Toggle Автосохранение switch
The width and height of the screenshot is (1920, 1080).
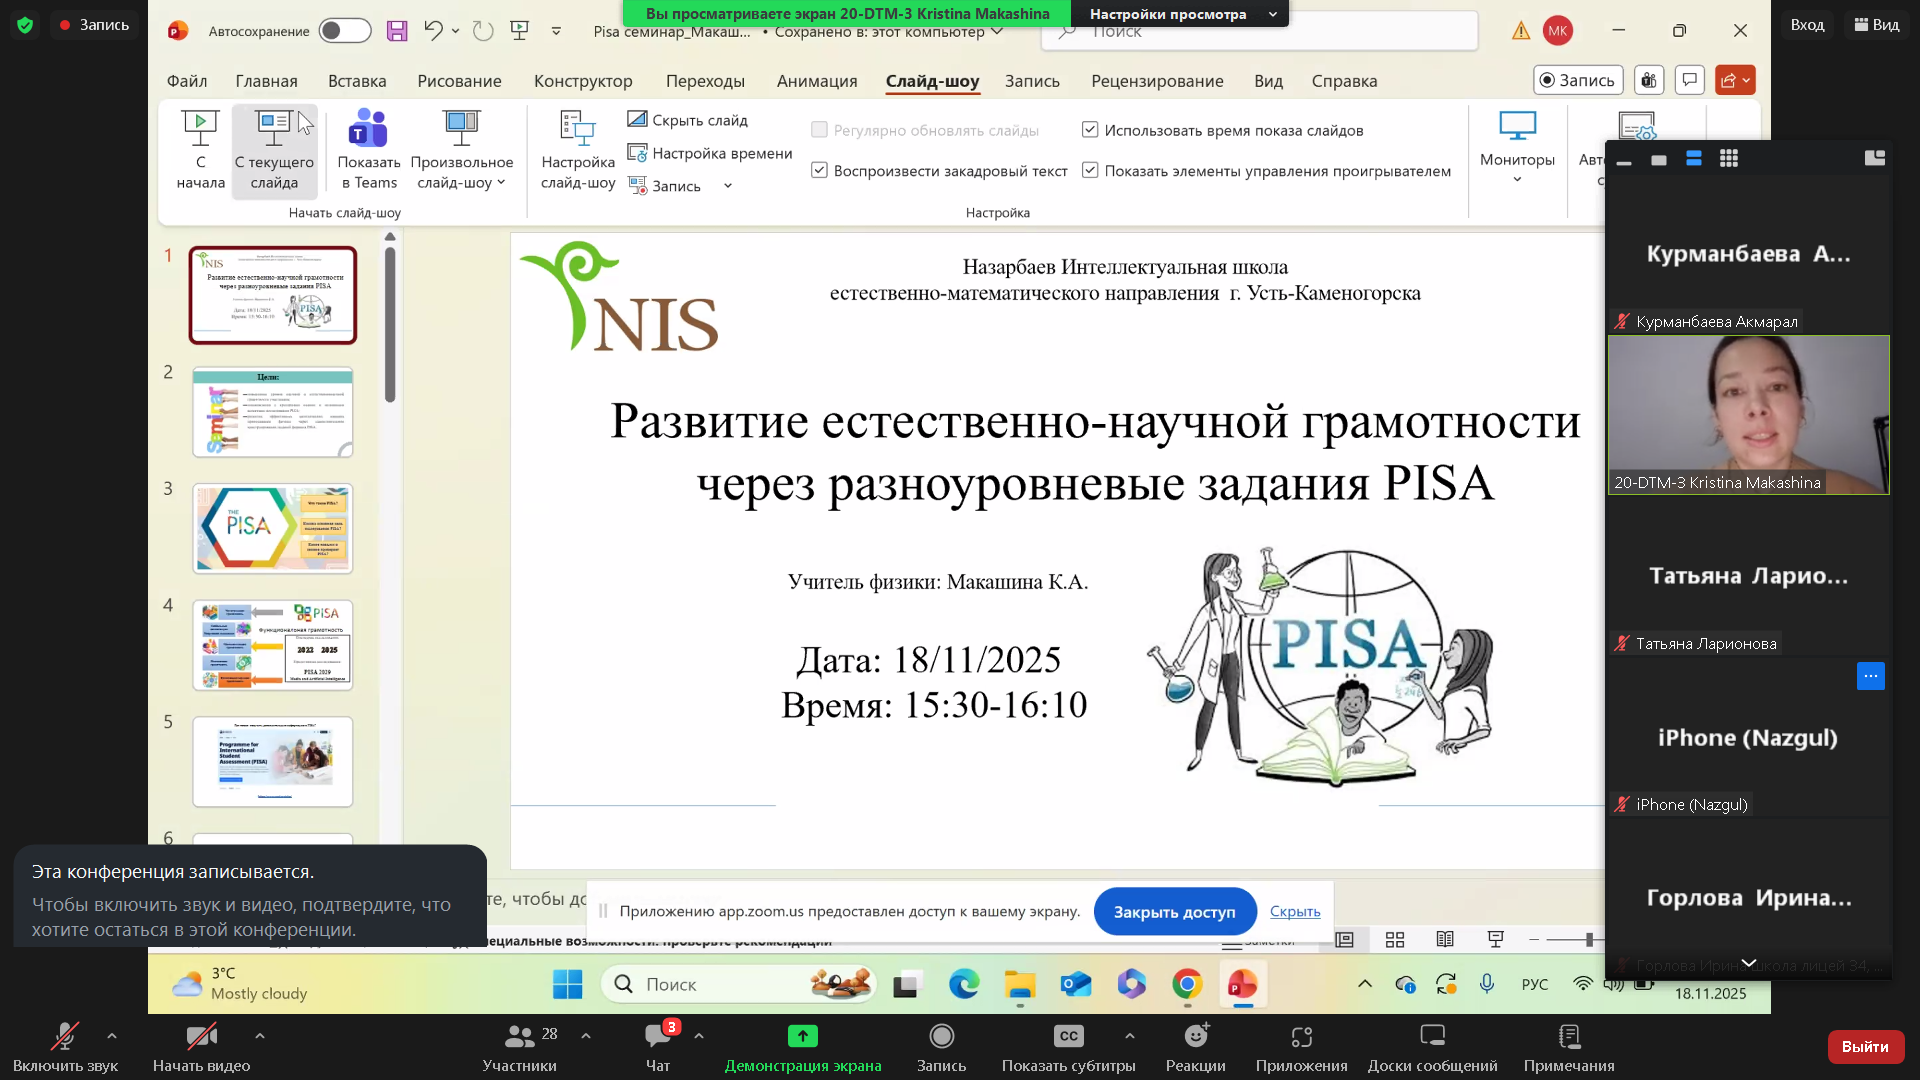345,31
